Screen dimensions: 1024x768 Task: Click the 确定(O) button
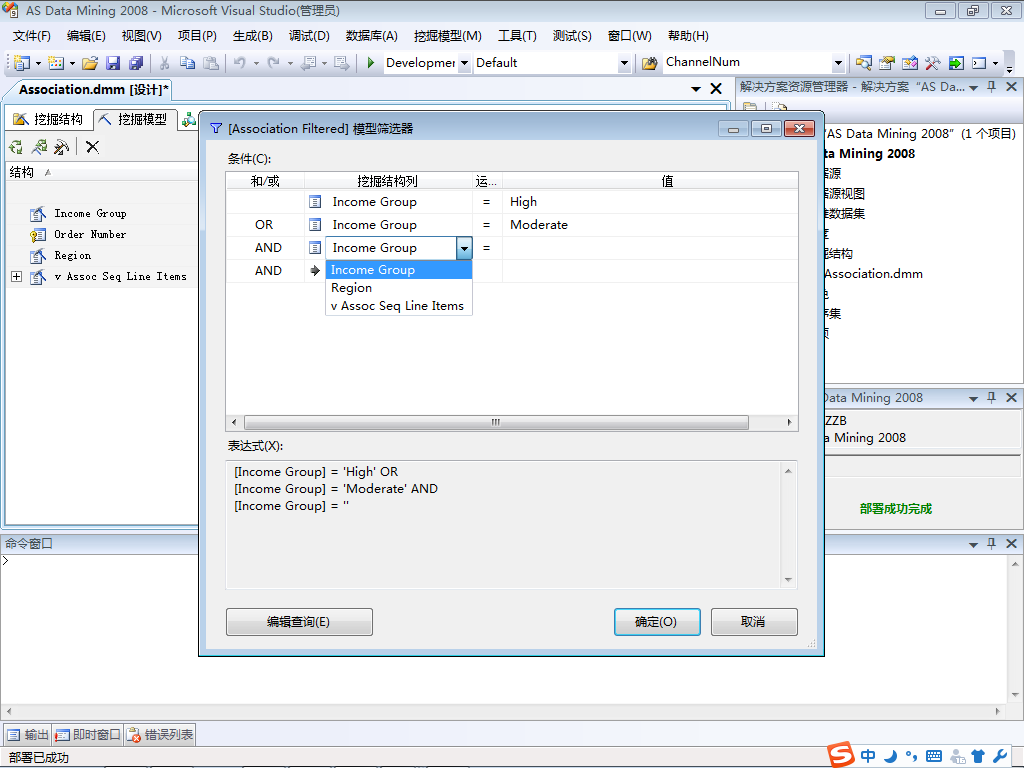pyautogui.click(x=657, y=622)
